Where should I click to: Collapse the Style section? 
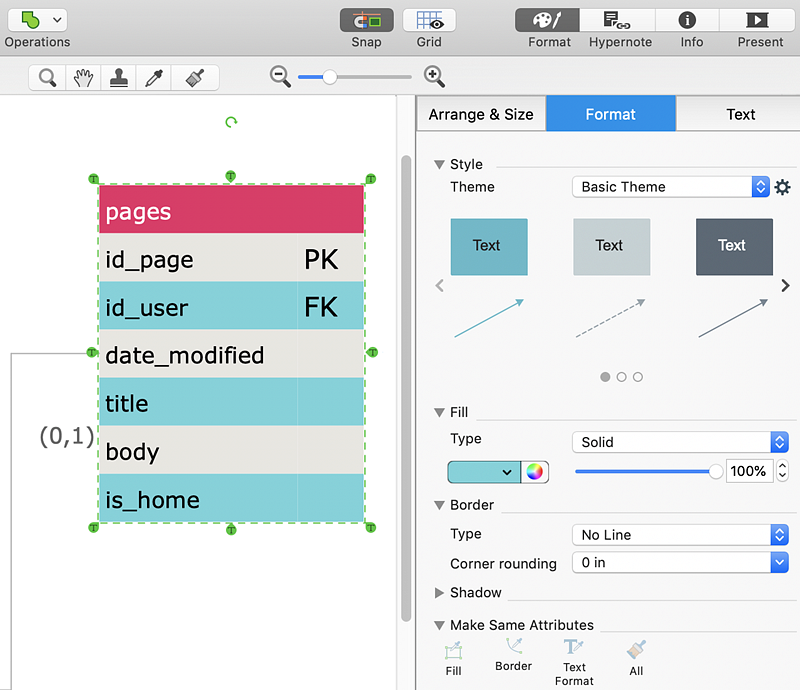coord(439,164)
